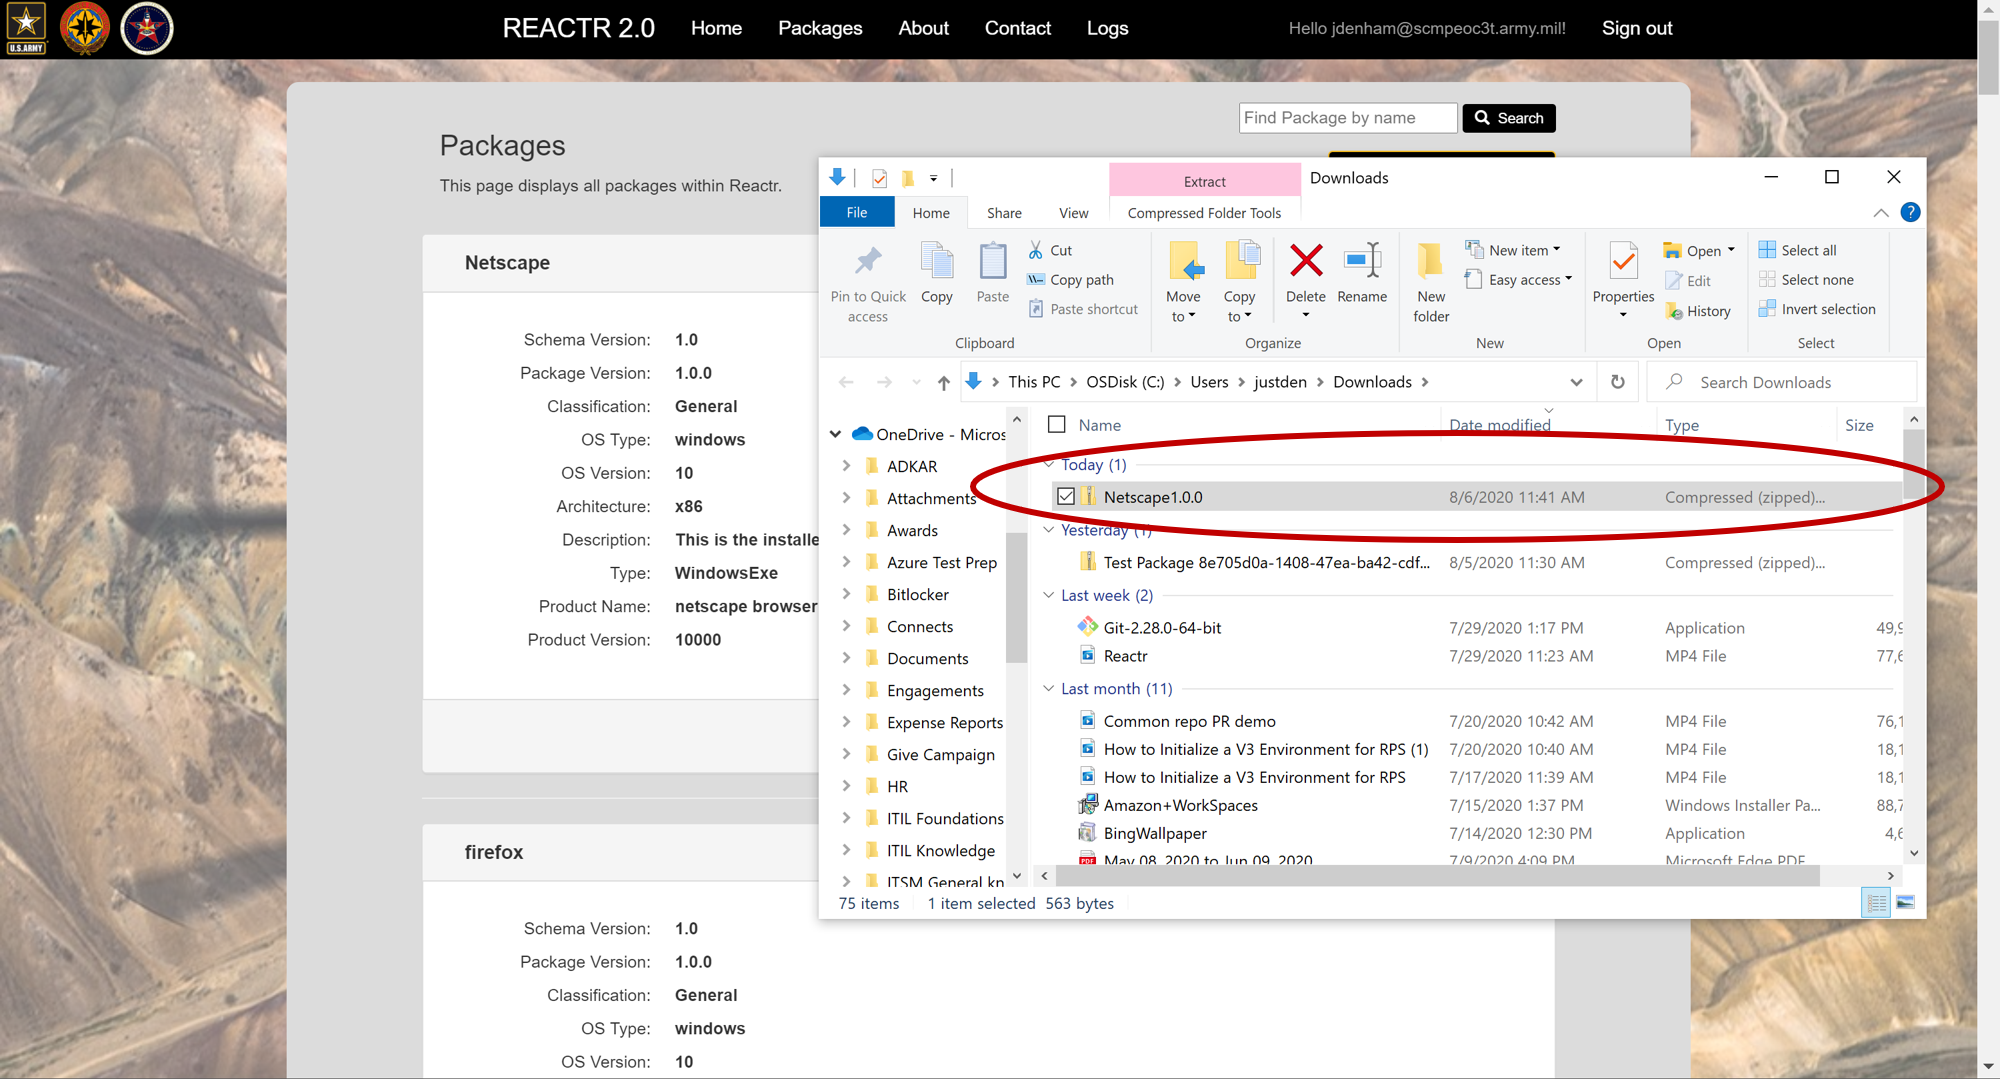Image resolution: width=2000 pixels, height=1079 pixels.
Task: Check the select-all checkbox beside Name column
Action: tap(1057, 424)
